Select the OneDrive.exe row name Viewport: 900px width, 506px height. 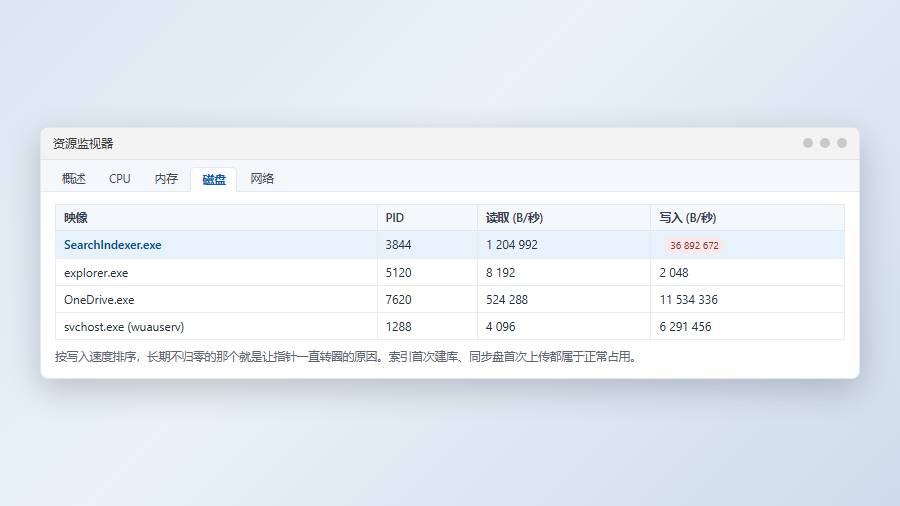tap(99, 300)
